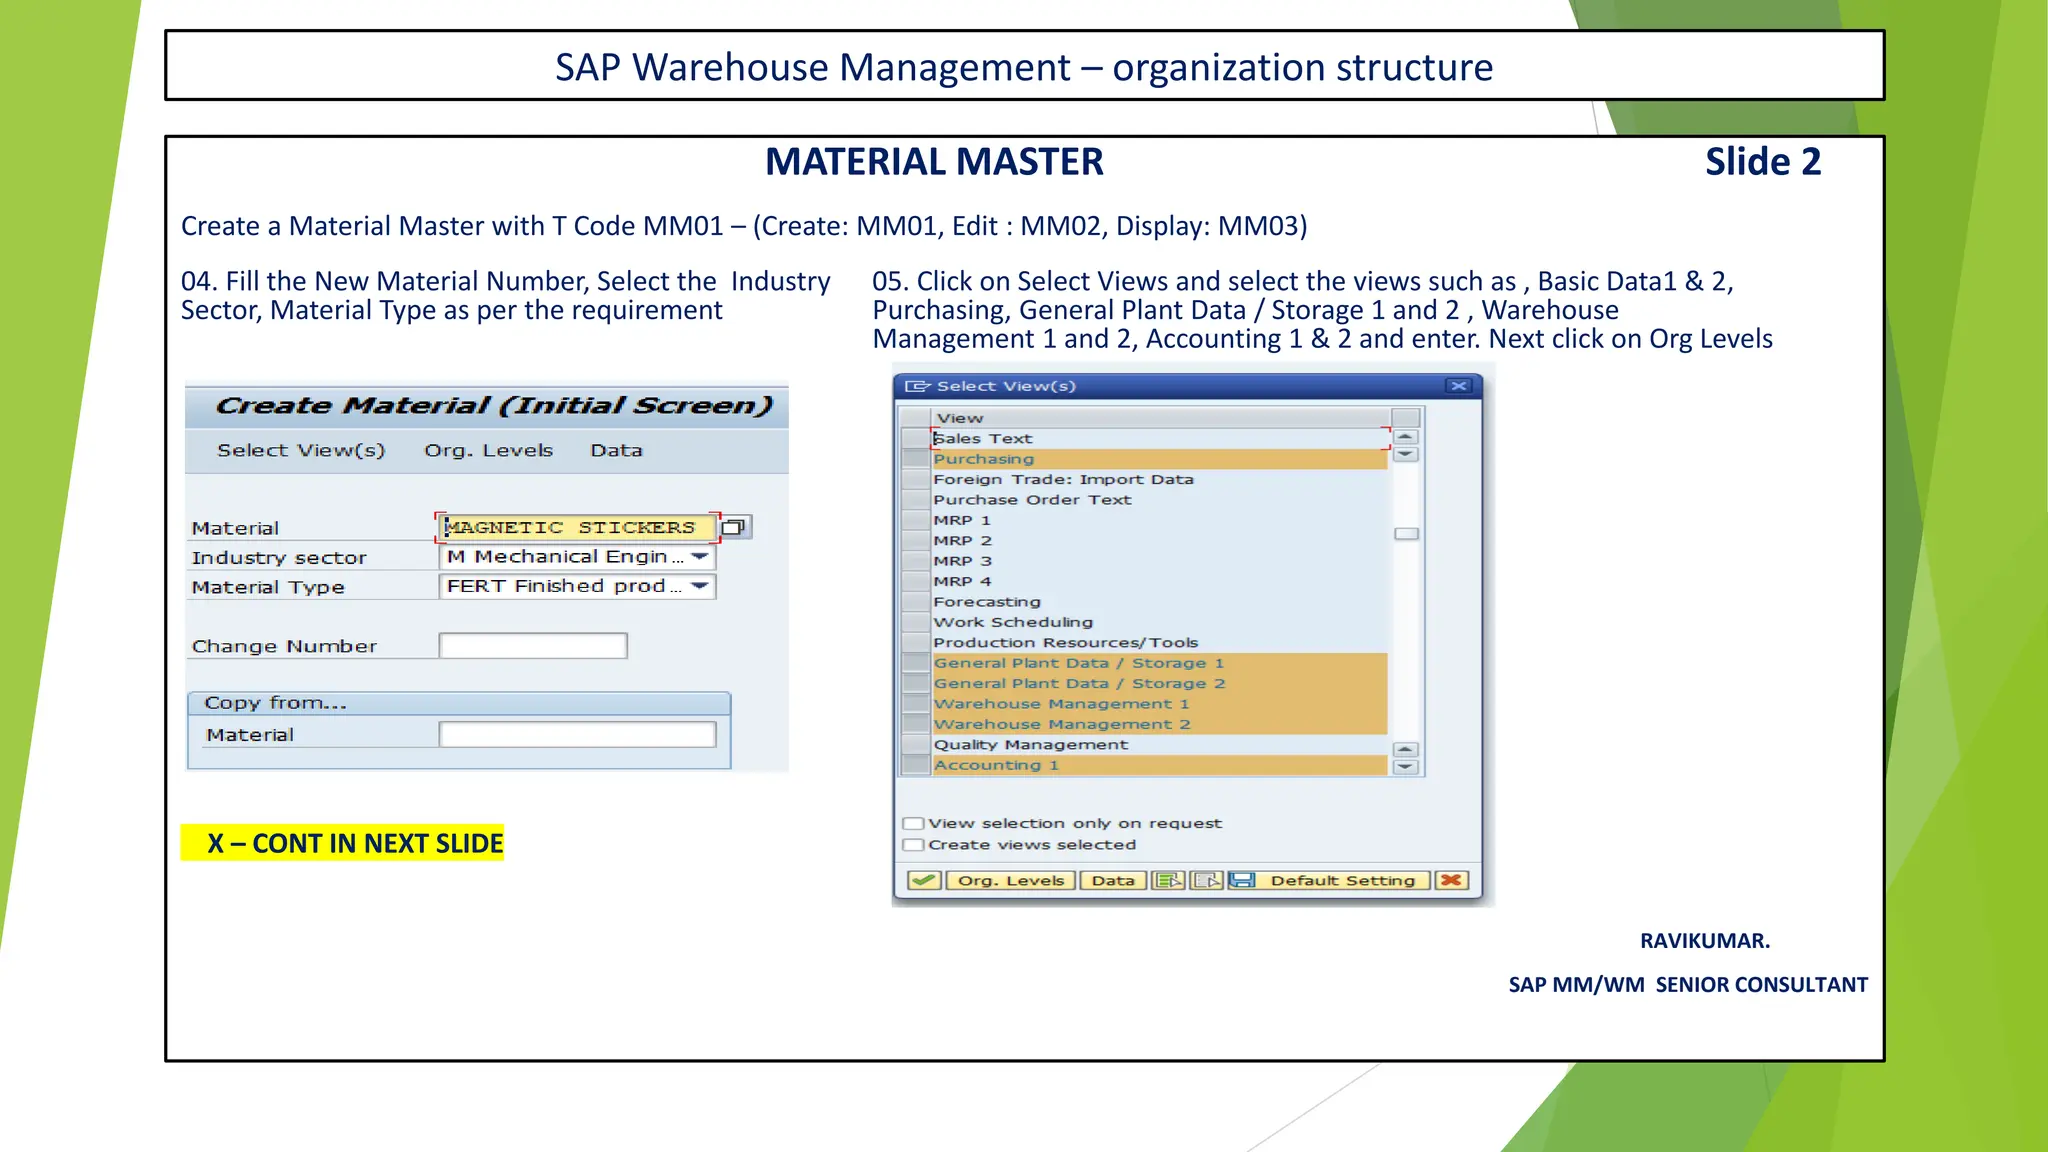The height and width of the screenshot is (1152, 2048).
Task: Toggle row selector for Sales Text
Action: (915, 438)
